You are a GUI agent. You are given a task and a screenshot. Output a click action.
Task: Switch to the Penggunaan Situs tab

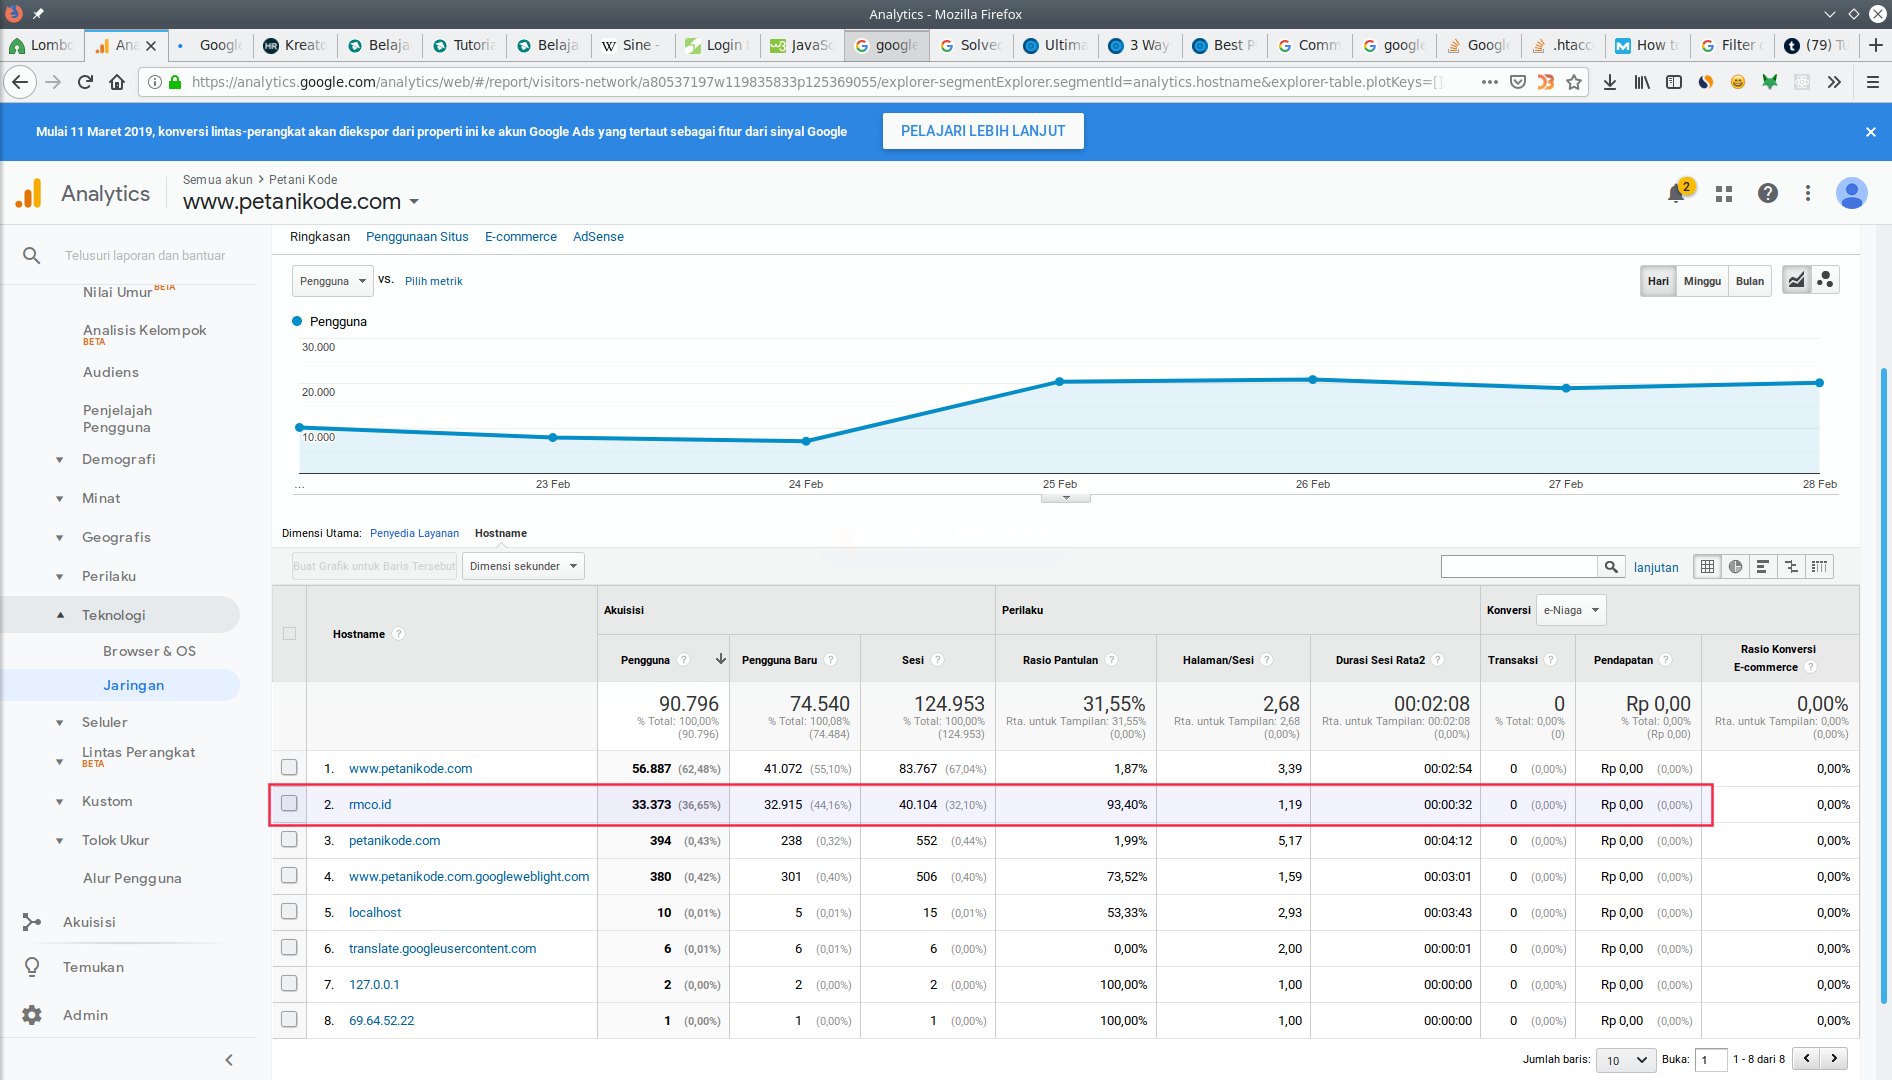pos(417,237)
